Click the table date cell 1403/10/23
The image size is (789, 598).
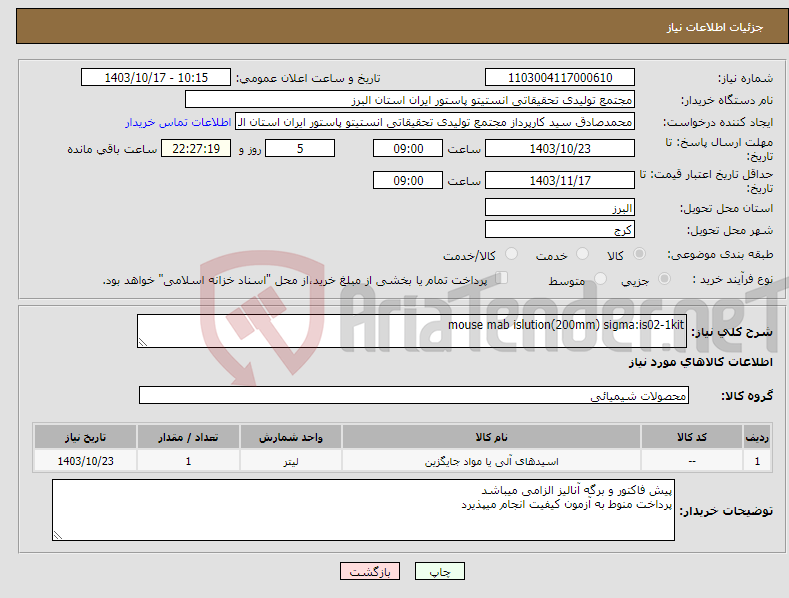tap(86, 461)
